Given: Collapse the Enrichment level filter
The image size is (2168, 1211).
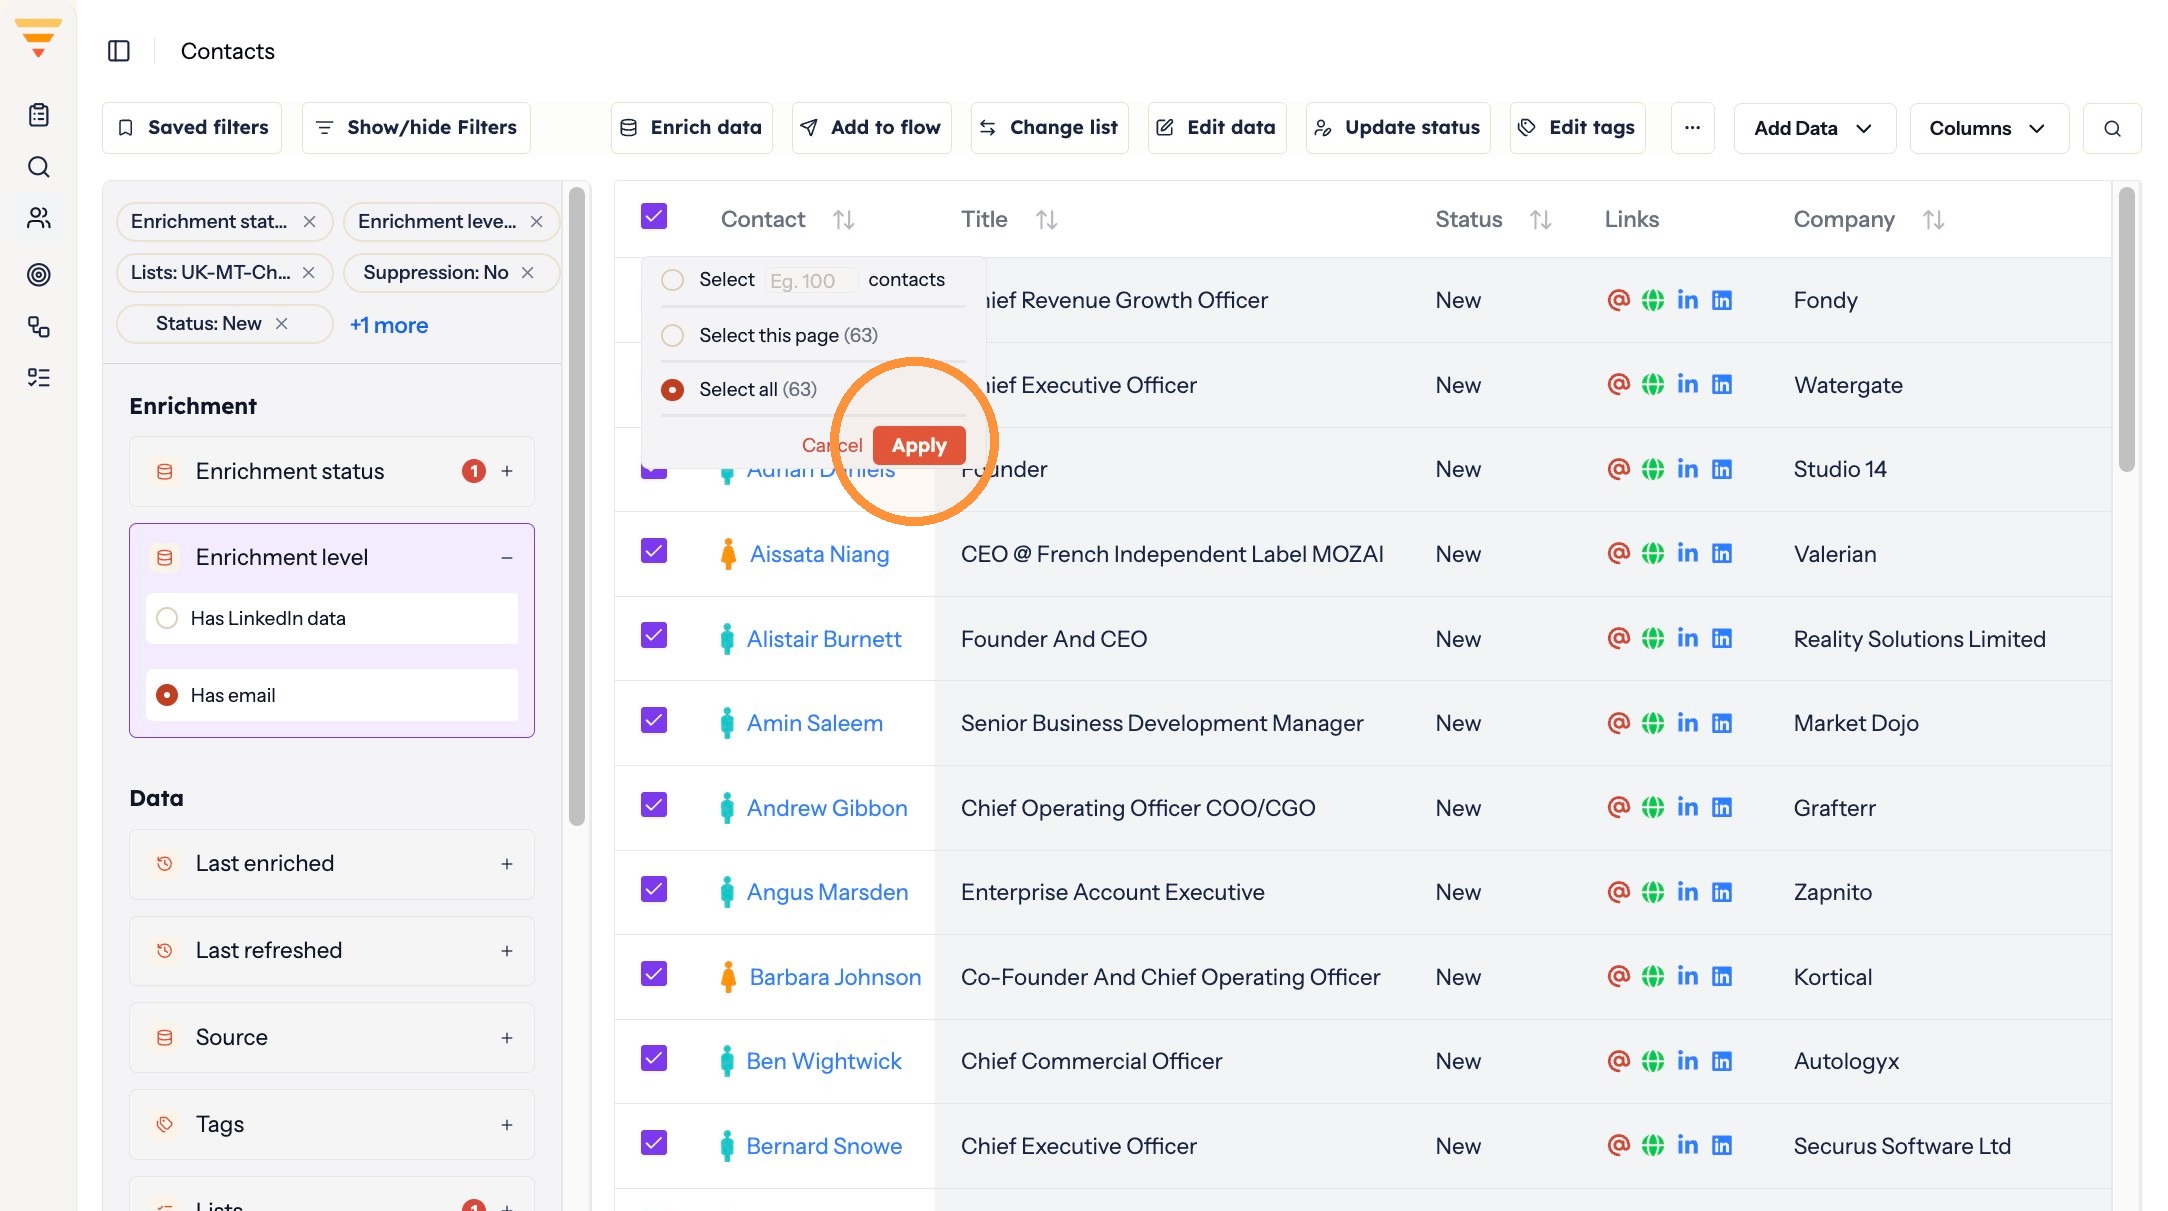Looking at the screenshot, I should (x=507, y=557).
